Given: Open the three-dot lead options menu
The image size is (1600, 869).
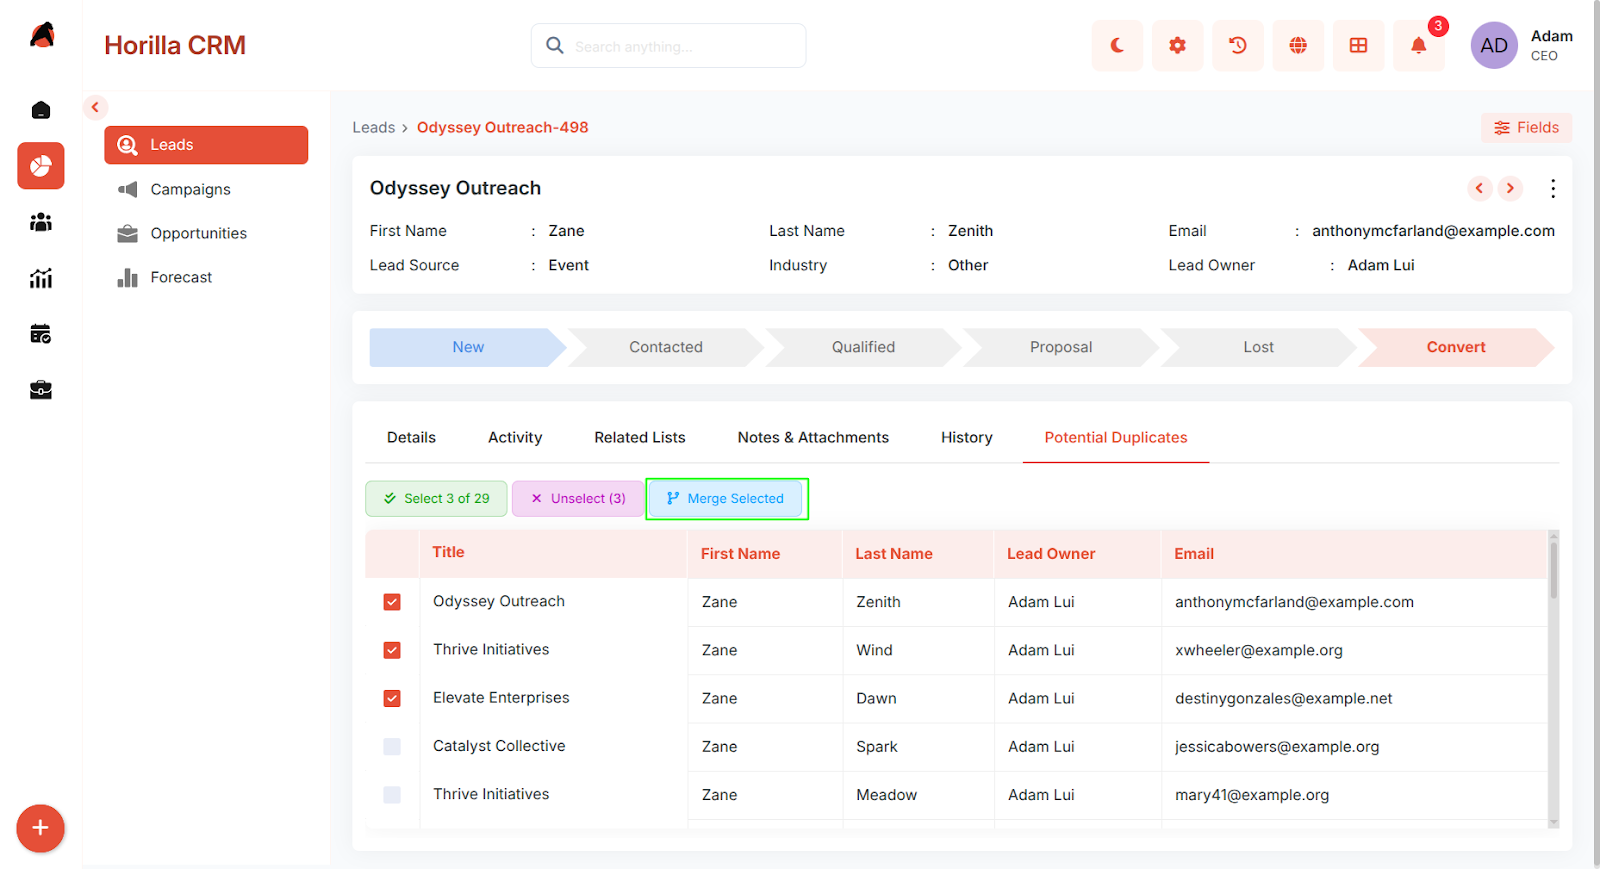Looking at the screenshot, I should click(x=1553, y=188).
